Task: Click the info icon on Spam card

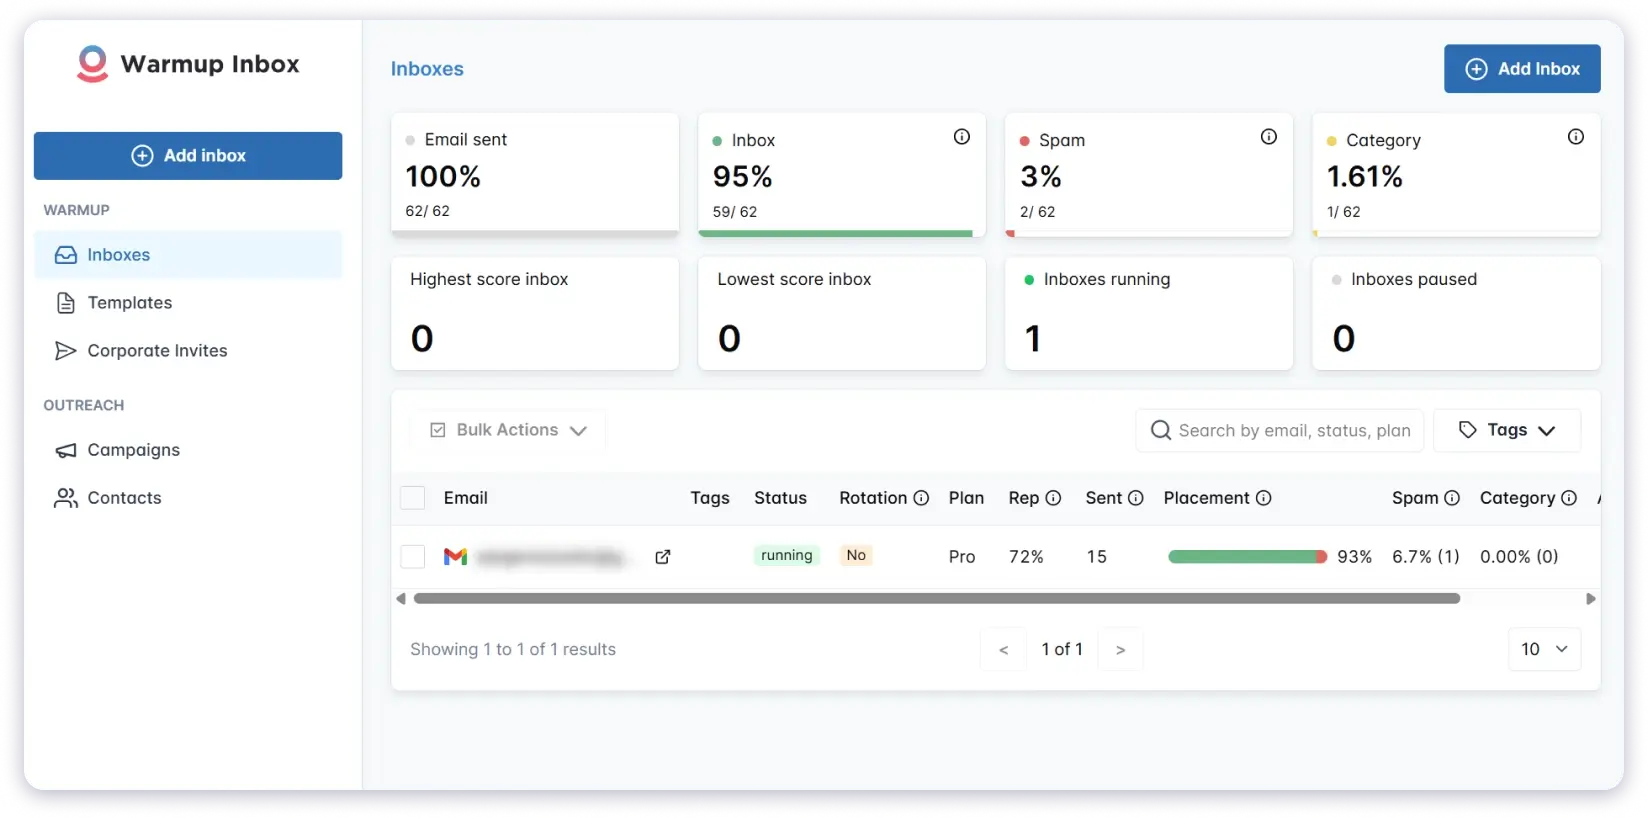Action: pyautogui.click(x=1268, y=137)
